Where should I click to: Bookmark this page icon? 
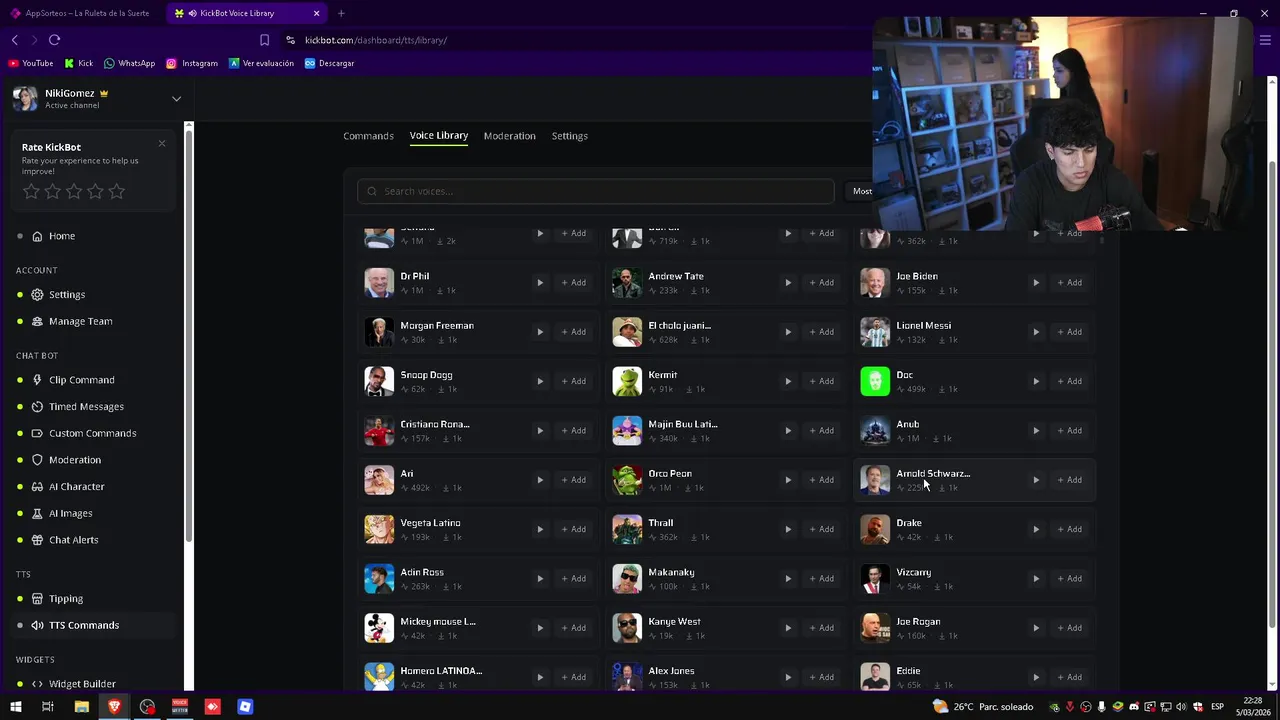264,40
